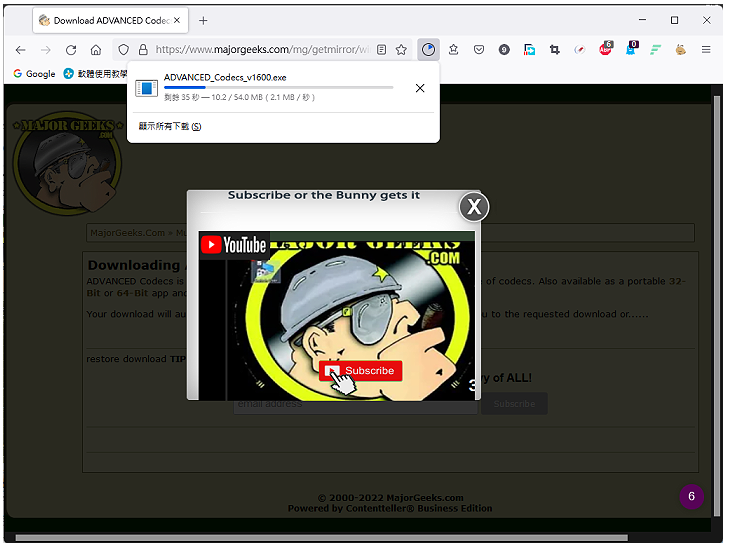Toggle reader view for this page
Screen dimensions: 730x548
(x=381, y=50)
